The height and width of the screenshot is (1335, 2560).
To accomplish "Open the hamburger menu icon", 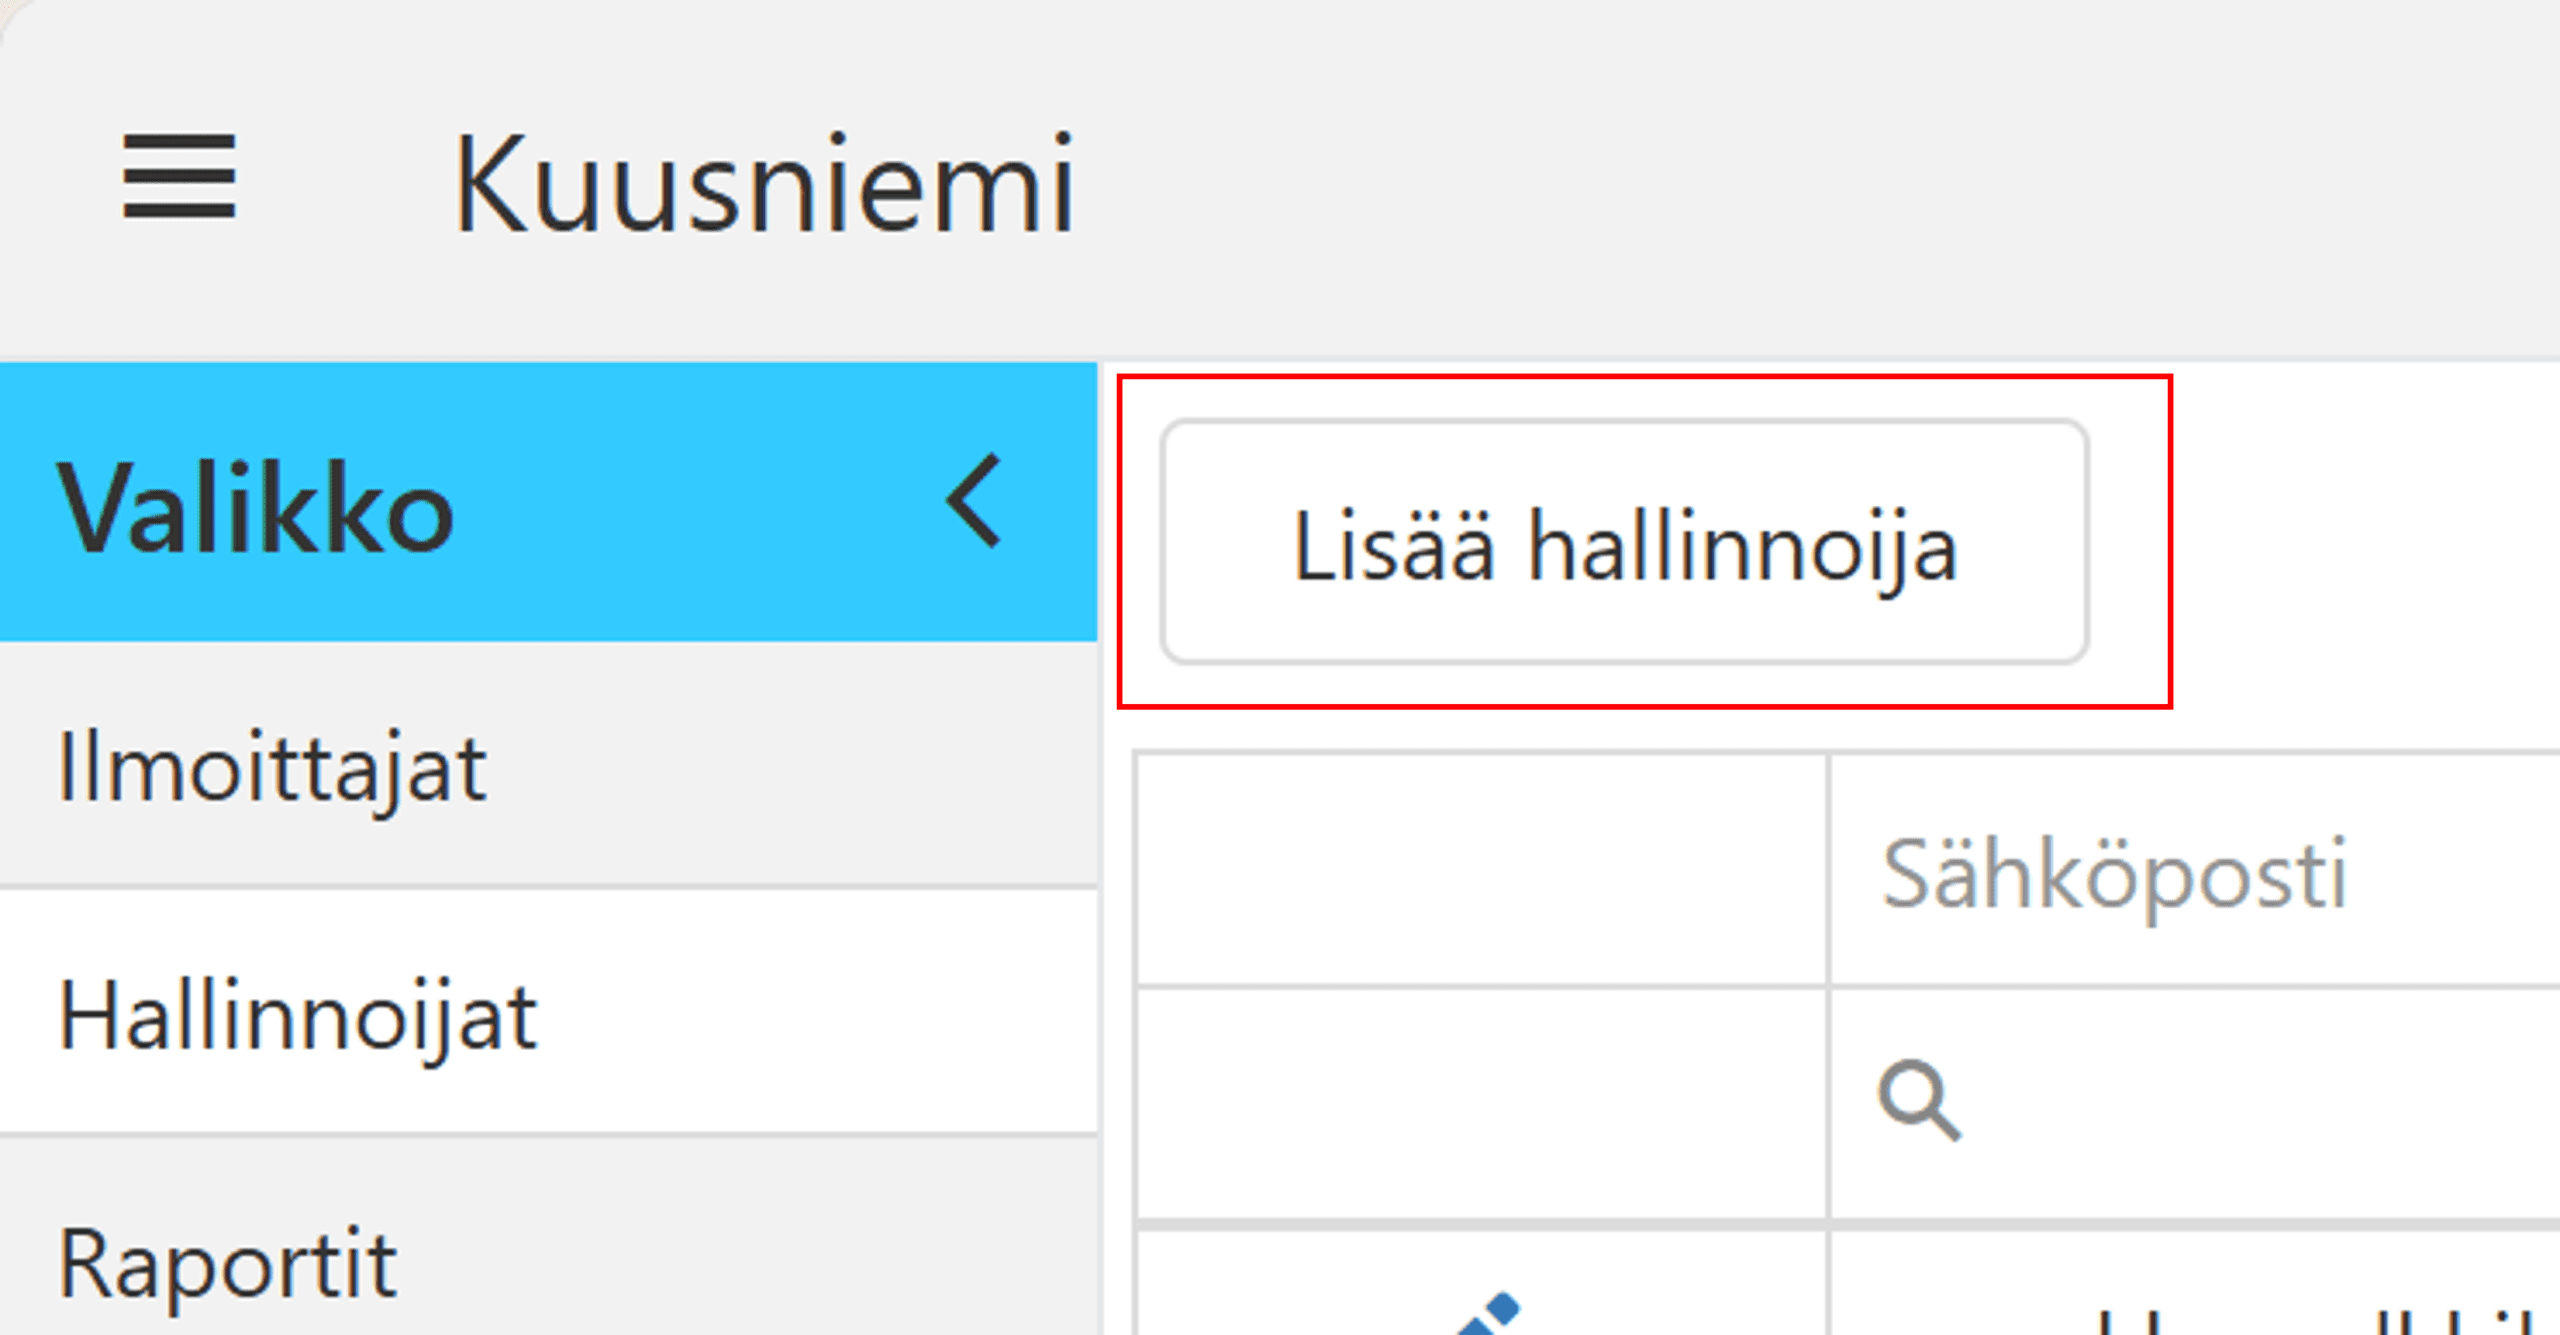I will coord(179,177).
